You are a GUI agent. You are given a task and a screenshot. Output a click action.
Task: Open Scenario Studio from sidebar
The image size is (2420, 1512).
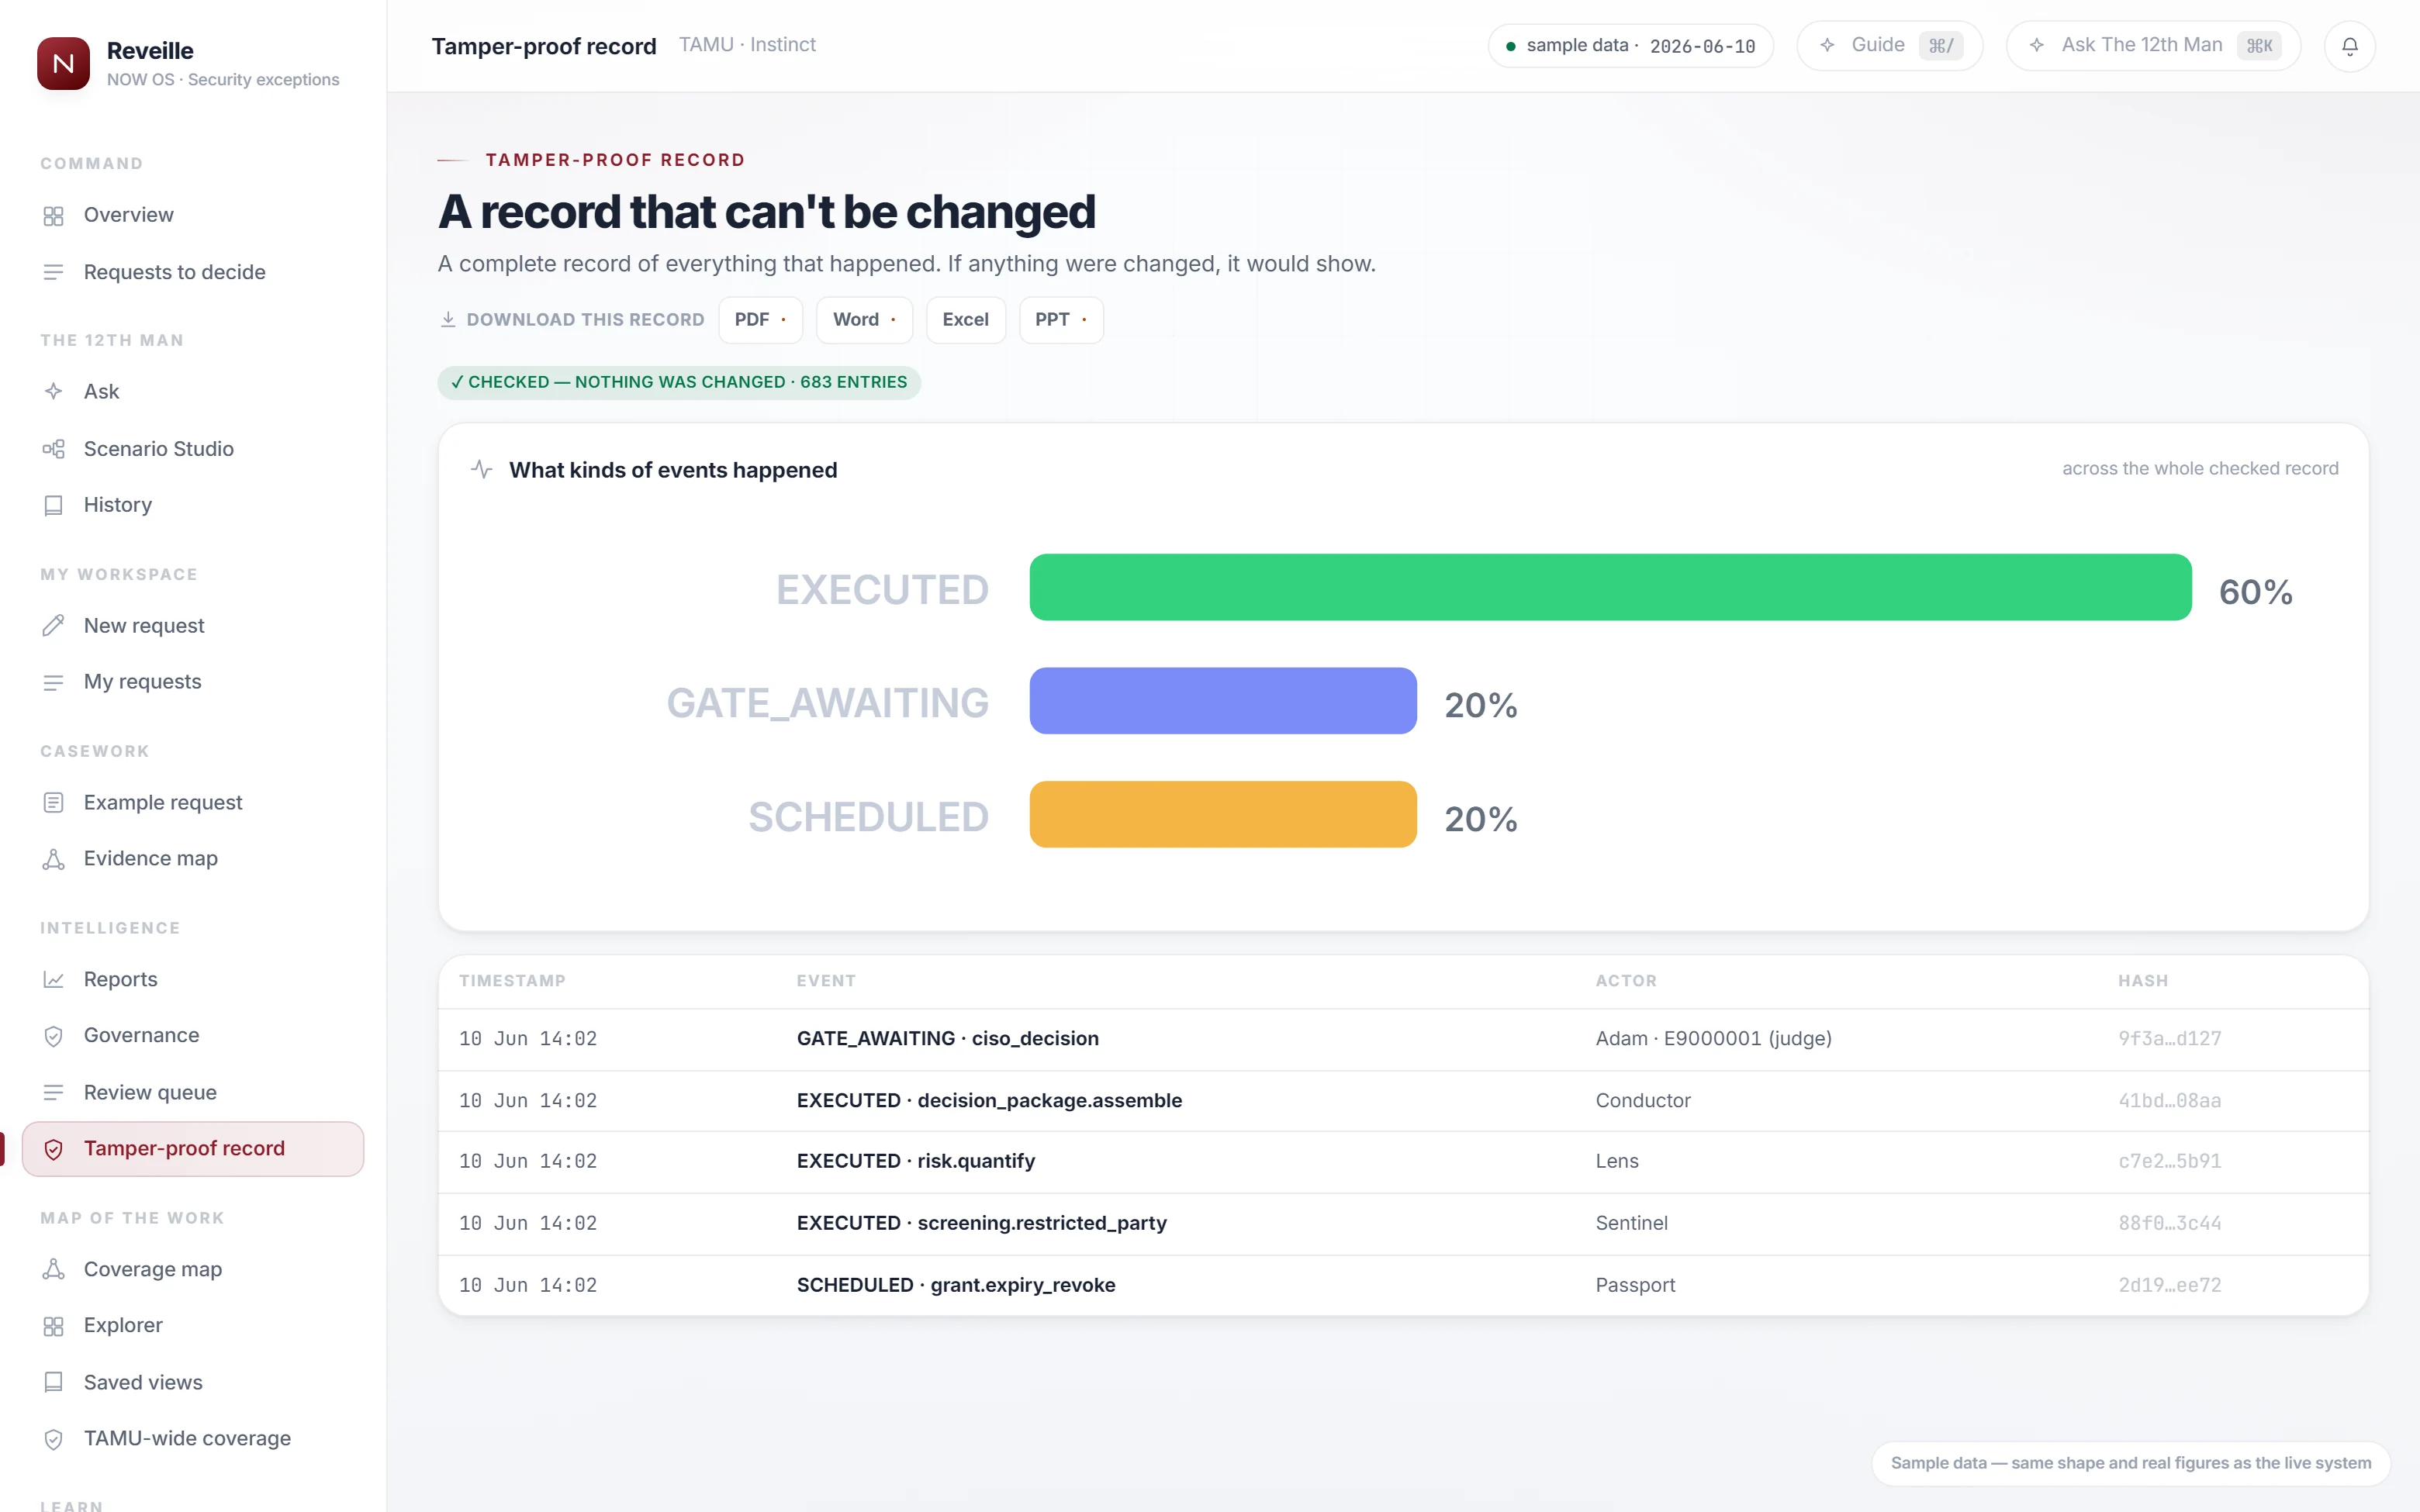[193, 449]
